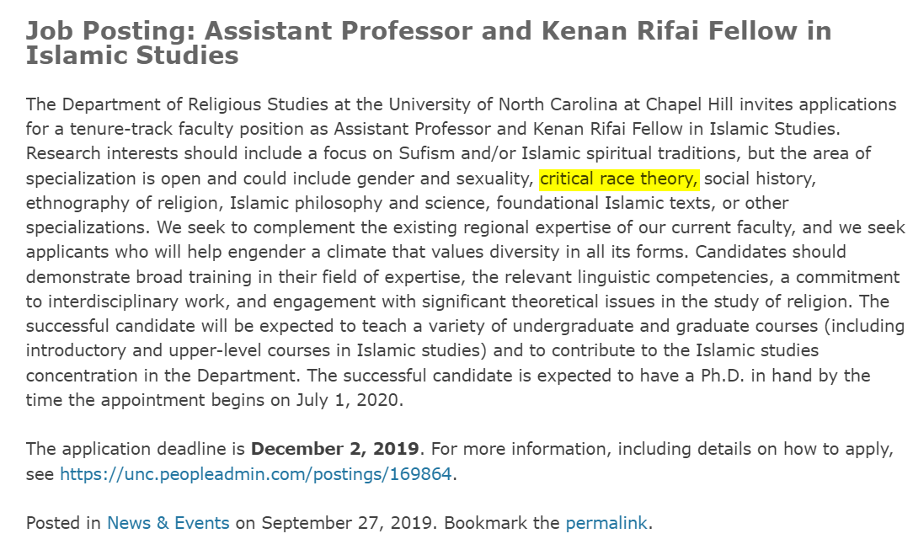
Task: Click the phrase "Bookmark the" before permalink
Action: click(x=502, y=523)
